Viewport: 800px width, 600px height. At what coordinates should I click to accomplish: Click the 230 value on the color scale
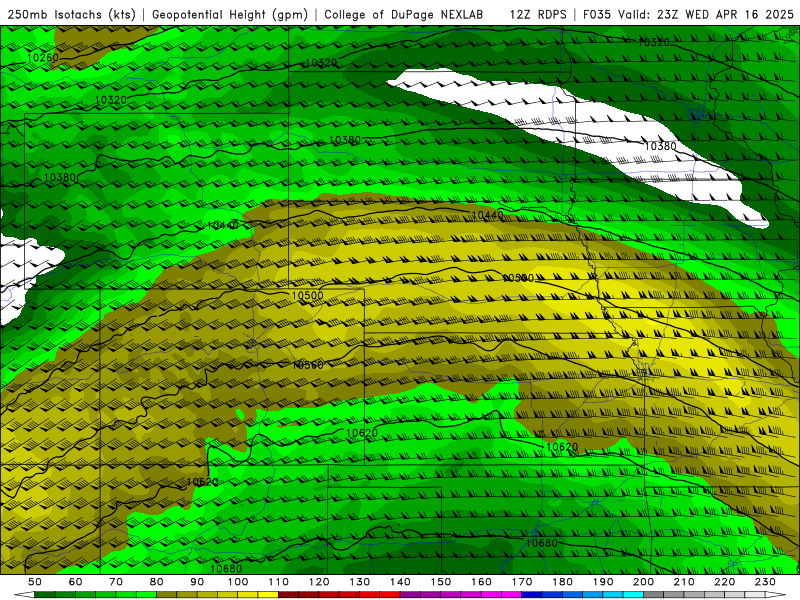click(765, 582)
